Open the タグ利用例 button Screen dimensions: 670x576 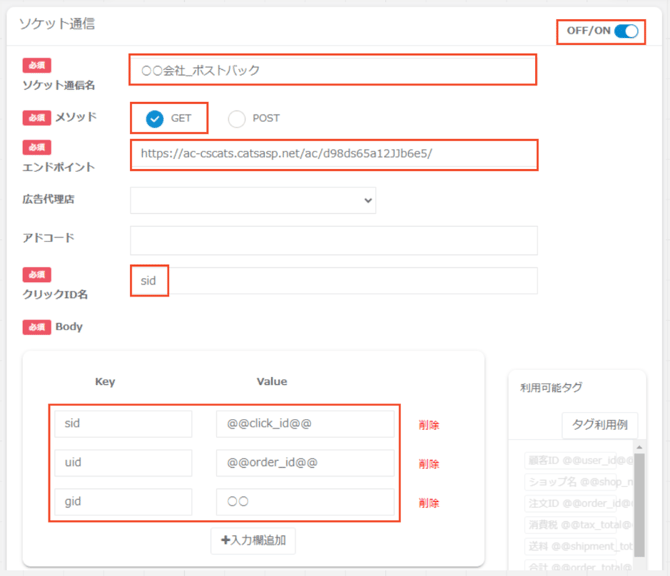[x=600, y=424]
